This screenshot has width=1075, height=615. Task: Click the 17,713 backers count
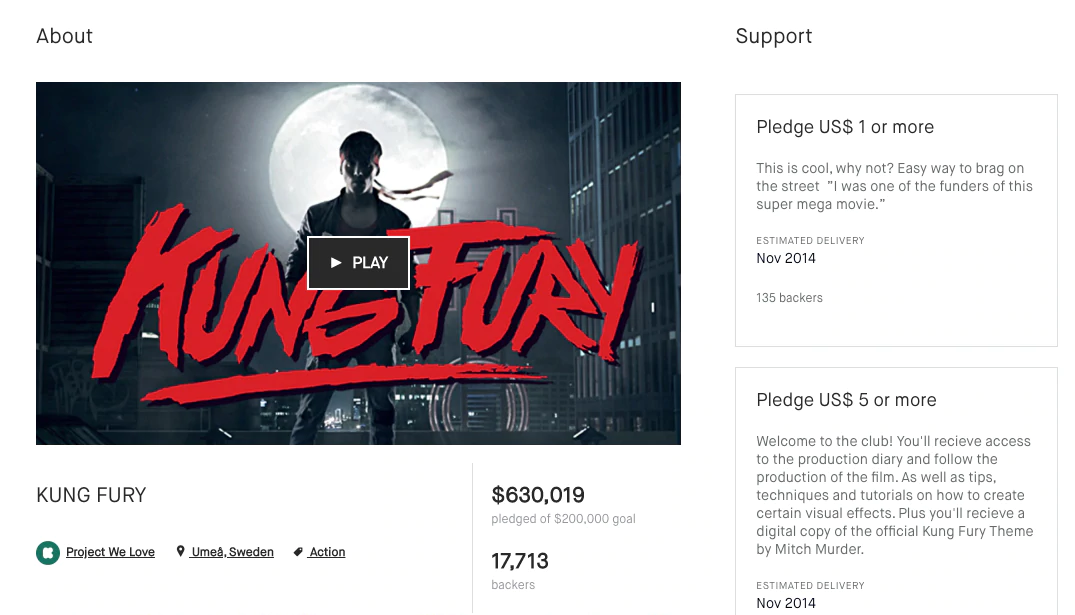pyautogui.click(x=520, y=561)
